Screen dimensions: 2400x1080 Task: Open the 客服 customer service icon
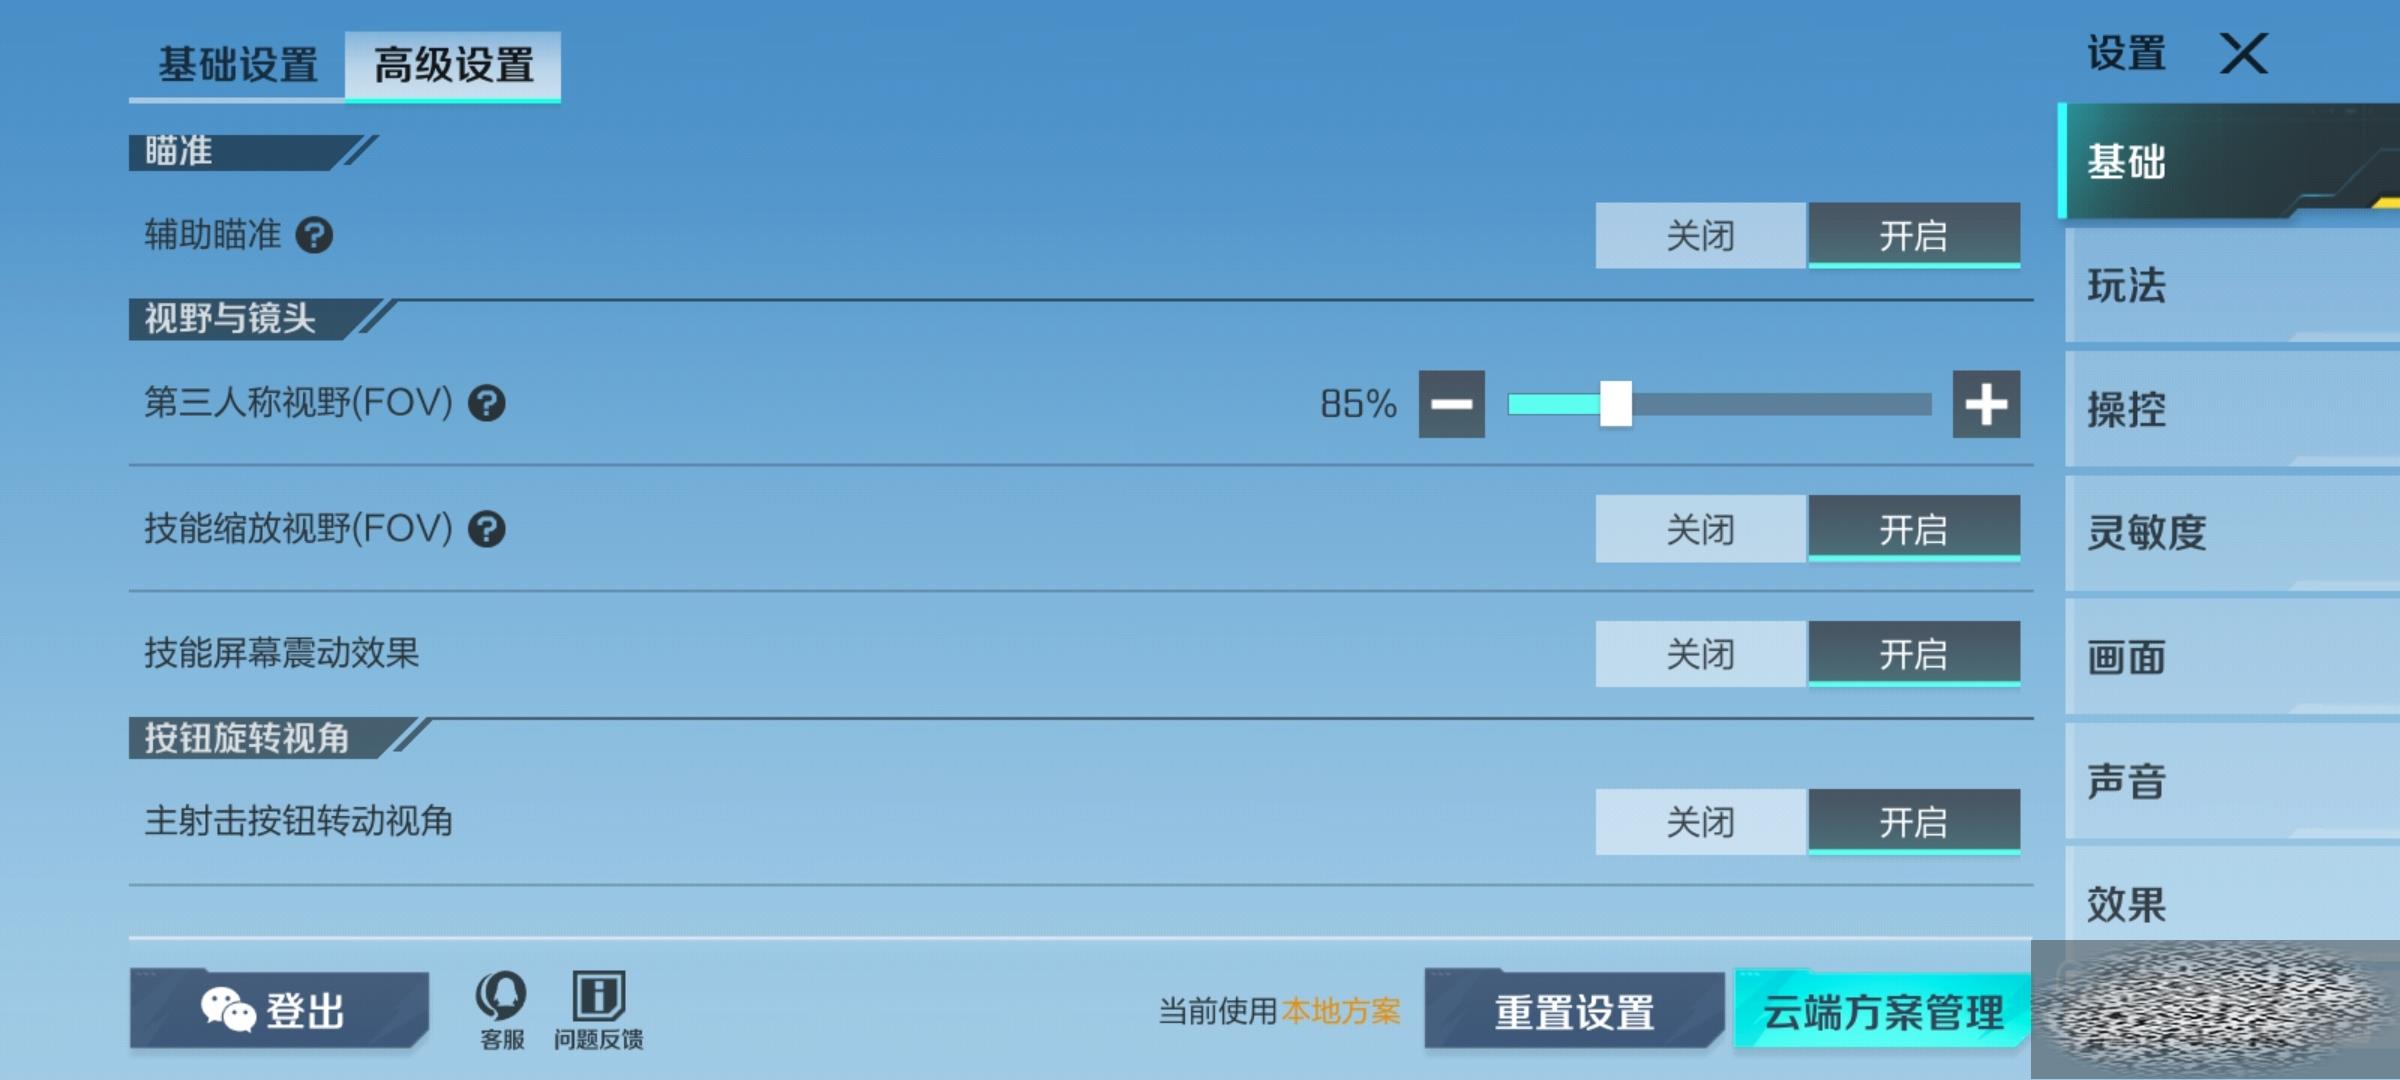501,1010
